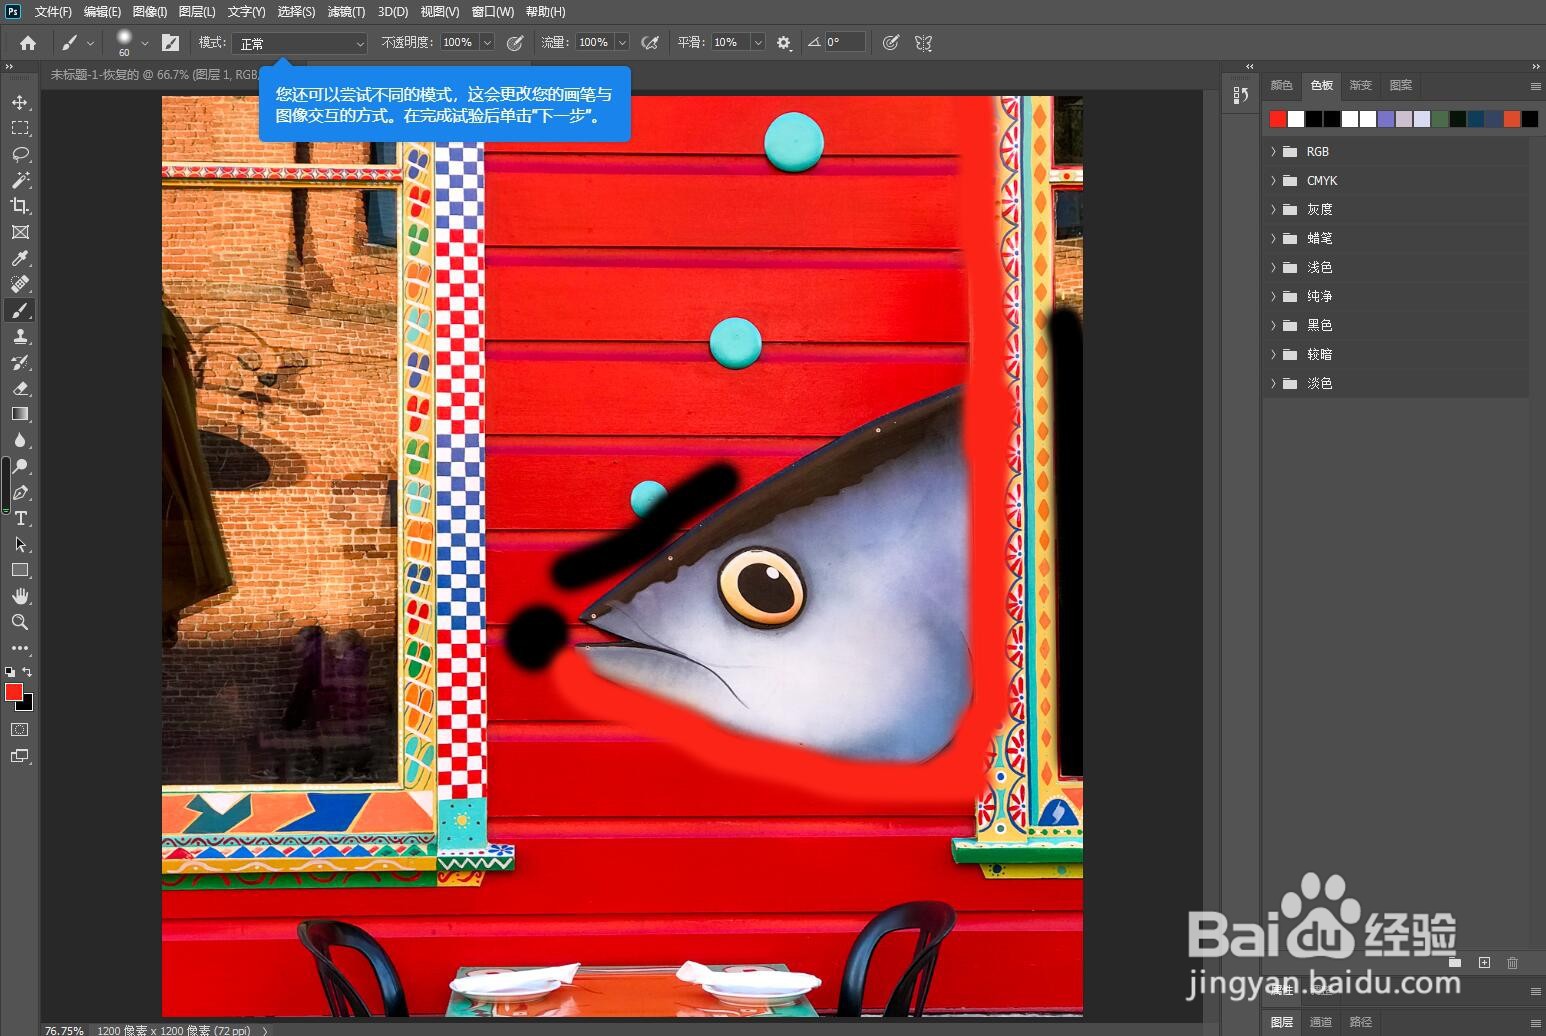Select the Eraser tool
Image resolution: width=1546 pixels, height=1036 pixels.
click(20, 388)
